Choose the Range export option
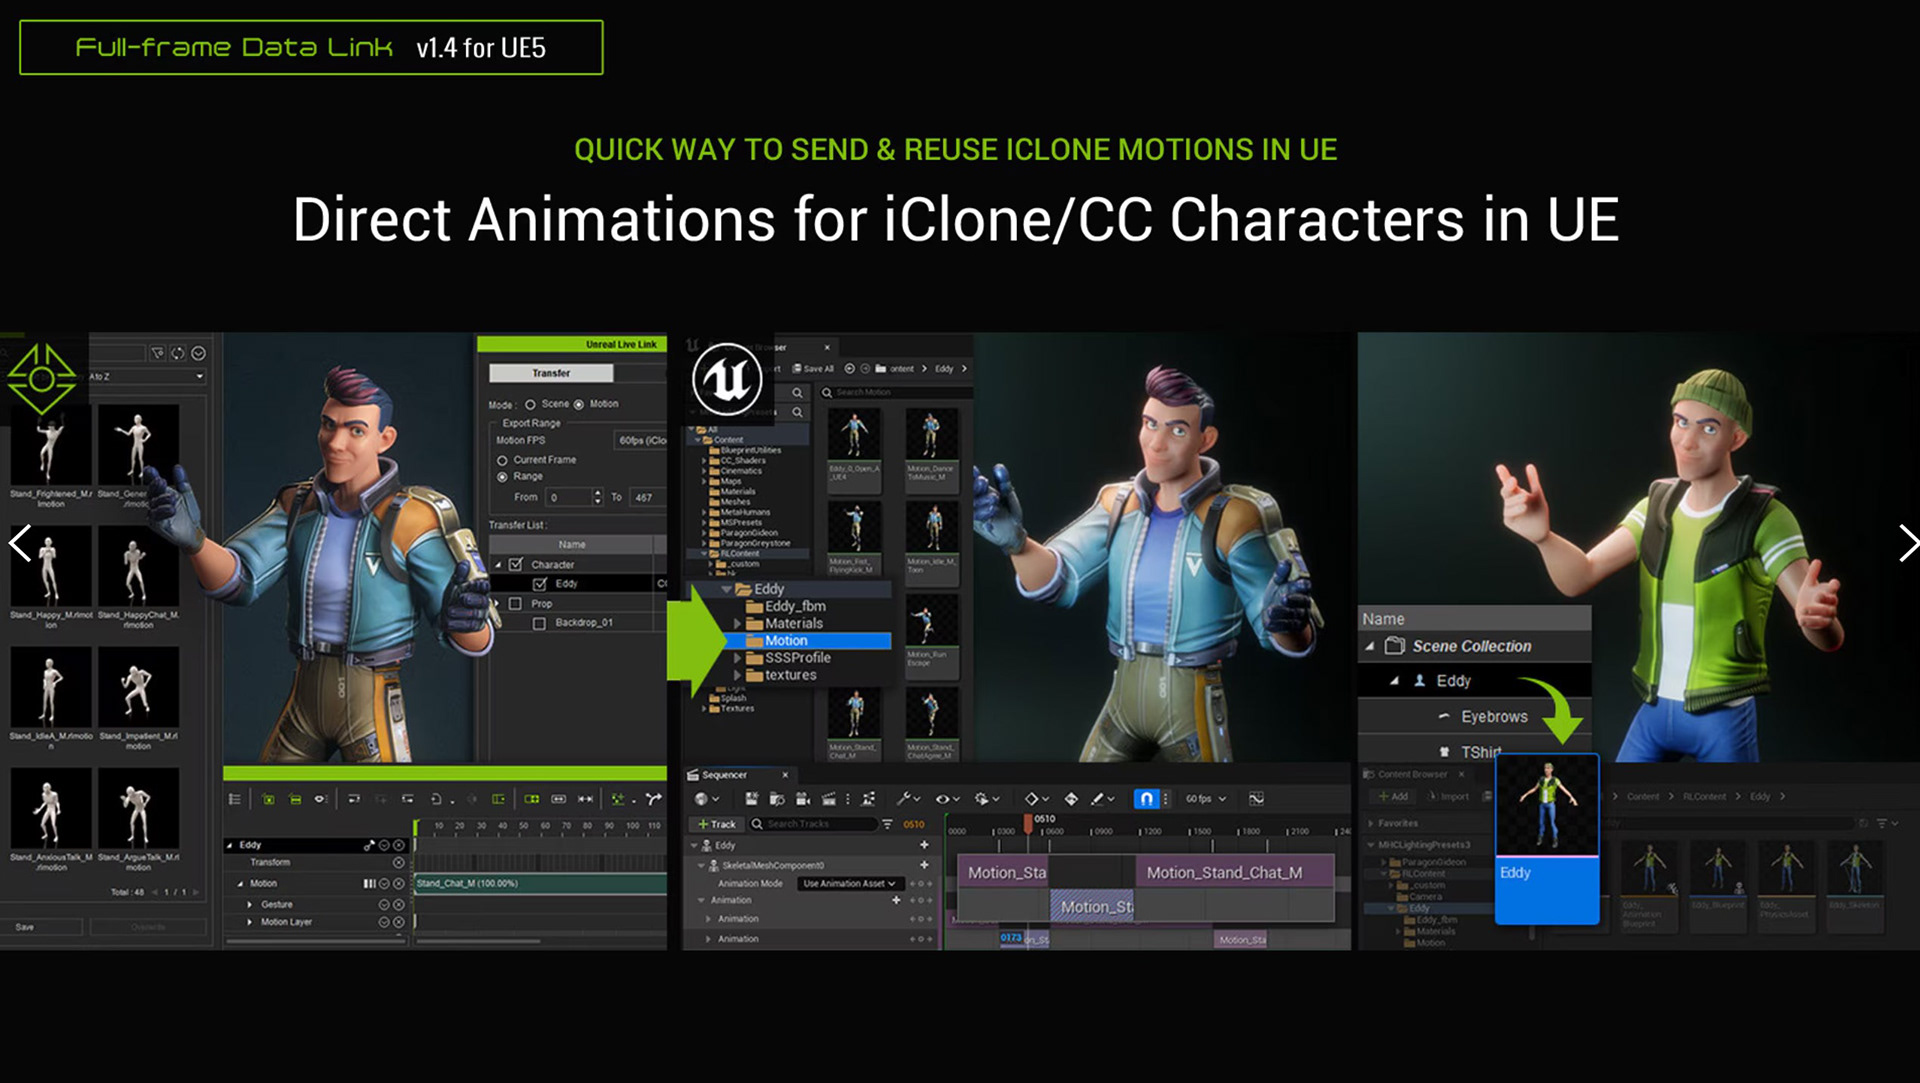1920x1083 pixels. pyautogui.click(x=502, y=477)
